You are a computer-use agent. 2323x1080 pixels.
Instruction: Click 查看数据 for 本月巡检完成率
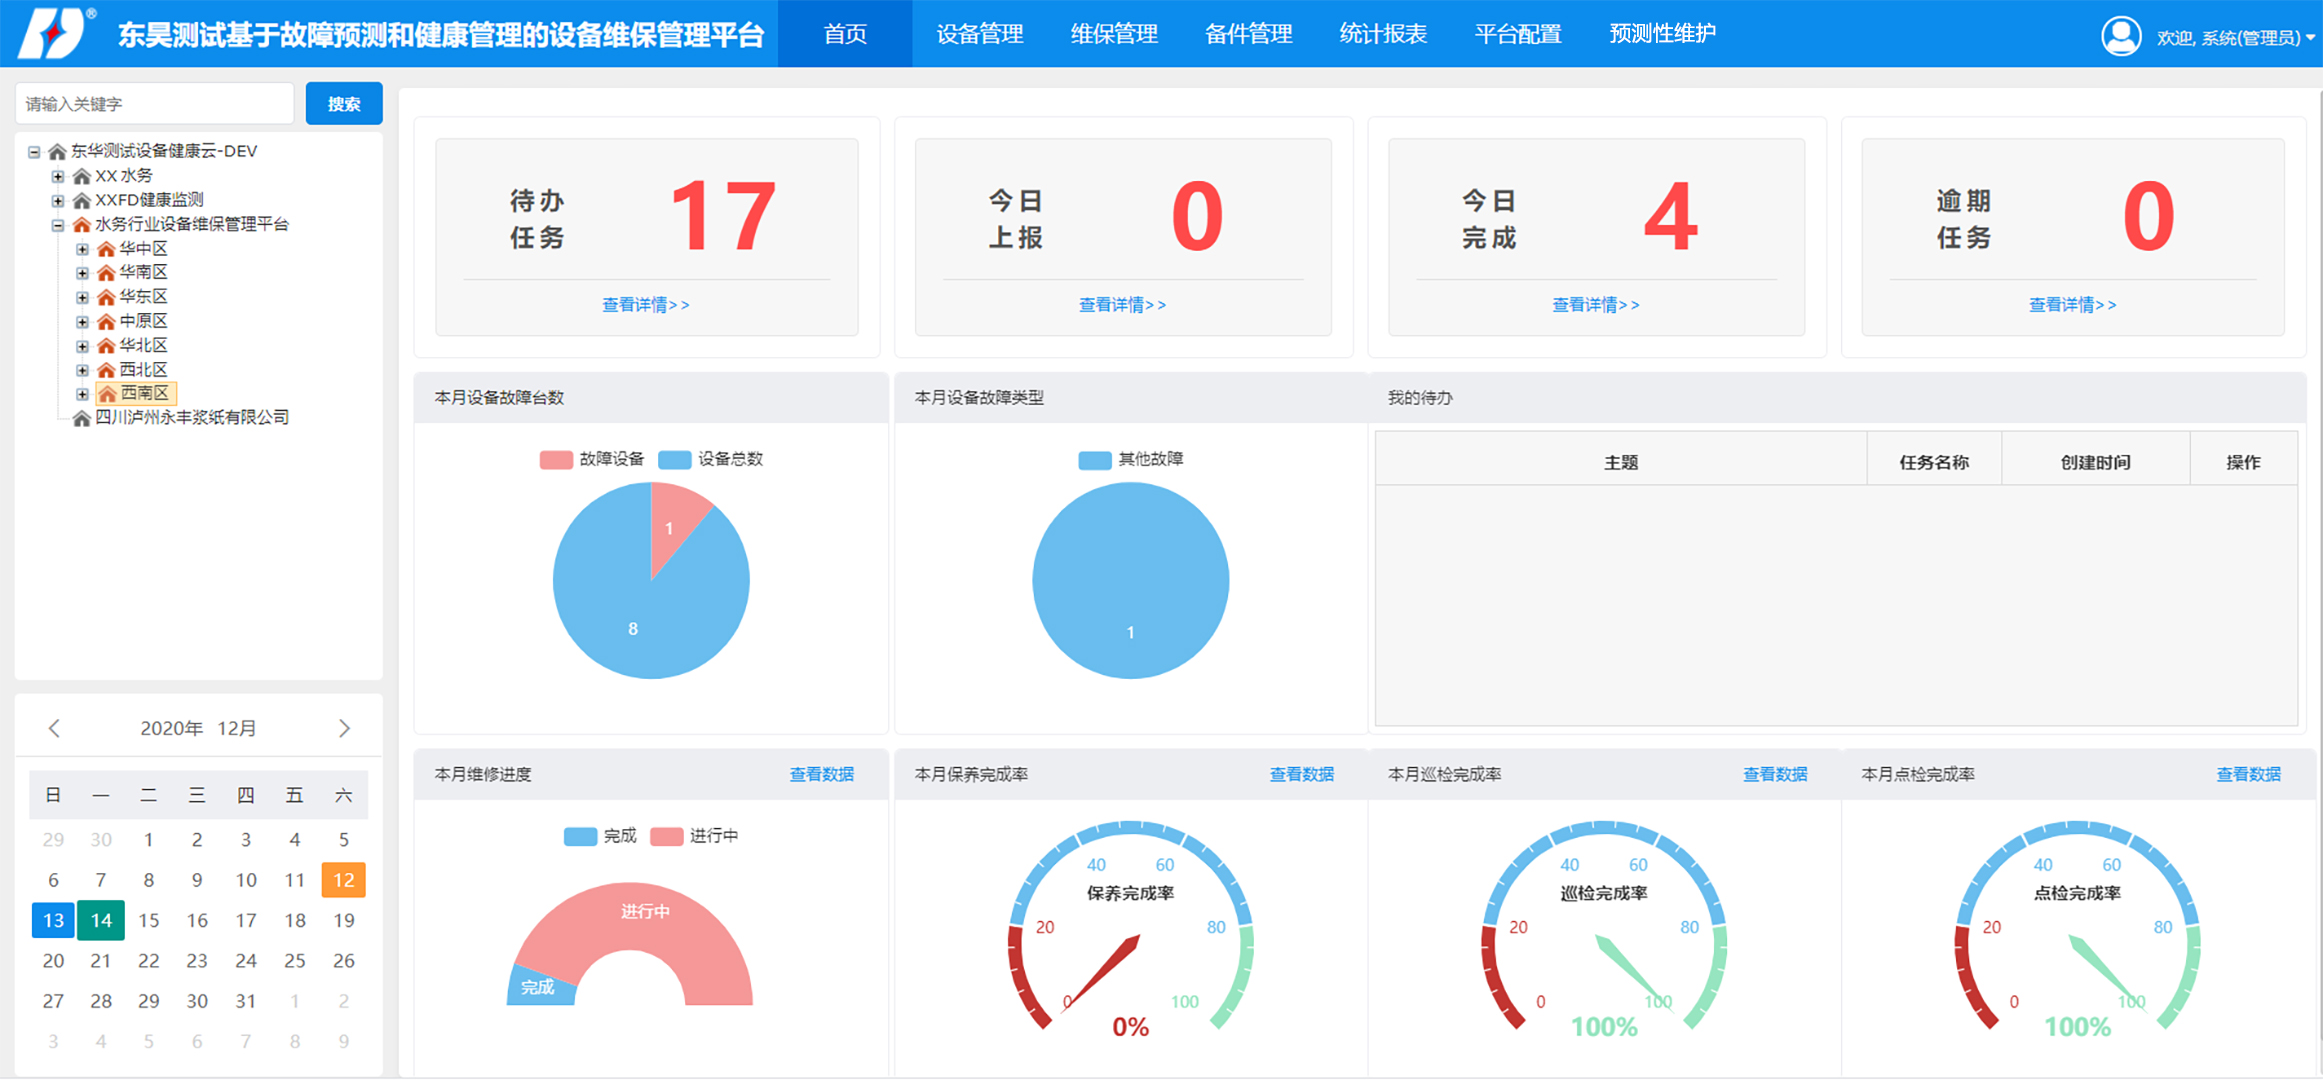point(1774,774)
